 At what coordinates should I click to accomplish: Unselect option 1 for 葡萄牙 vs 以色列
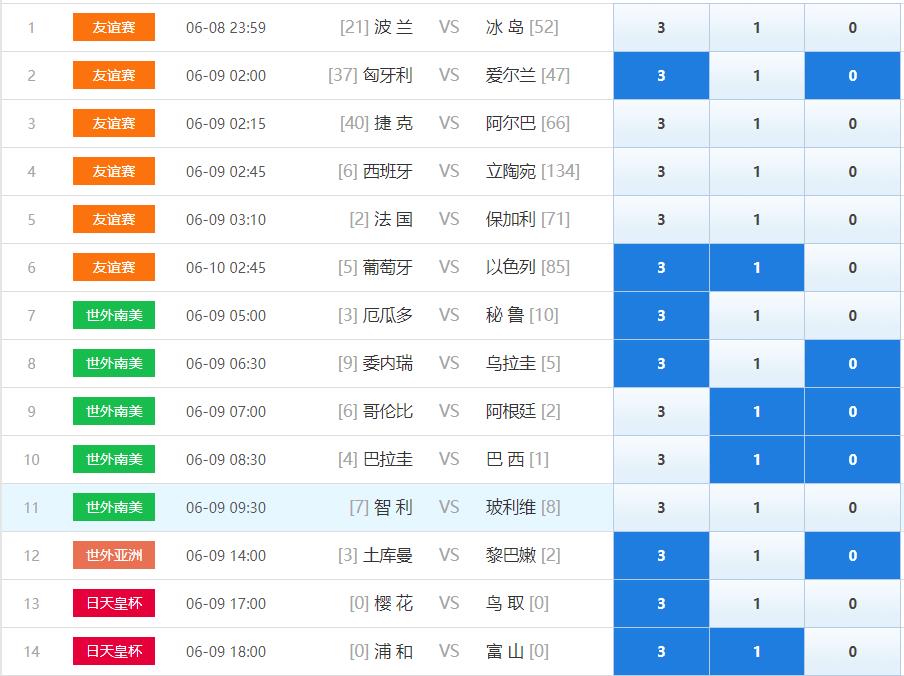756,268
